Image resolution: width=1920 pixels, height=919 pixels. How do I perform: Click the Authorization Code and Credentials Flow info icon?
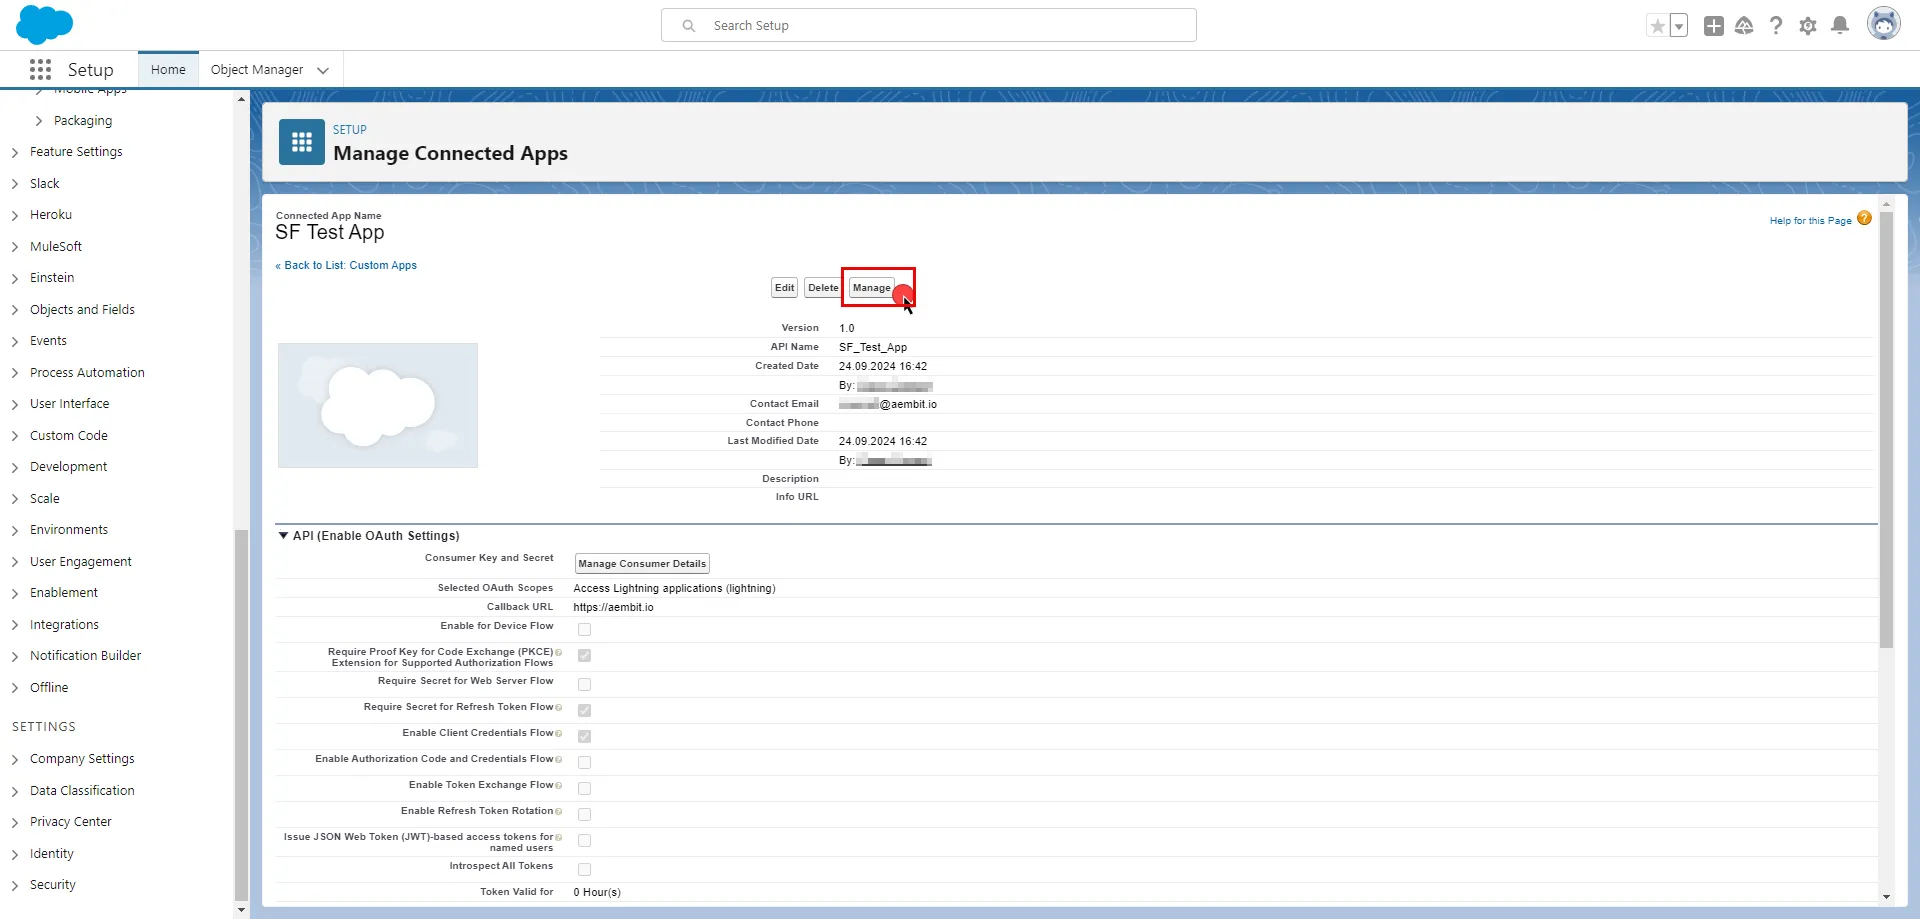tap(558, 759)
